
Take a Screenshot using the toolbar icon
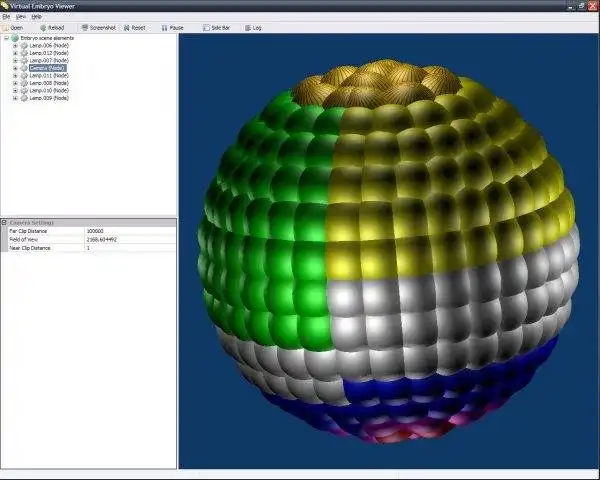85,28
